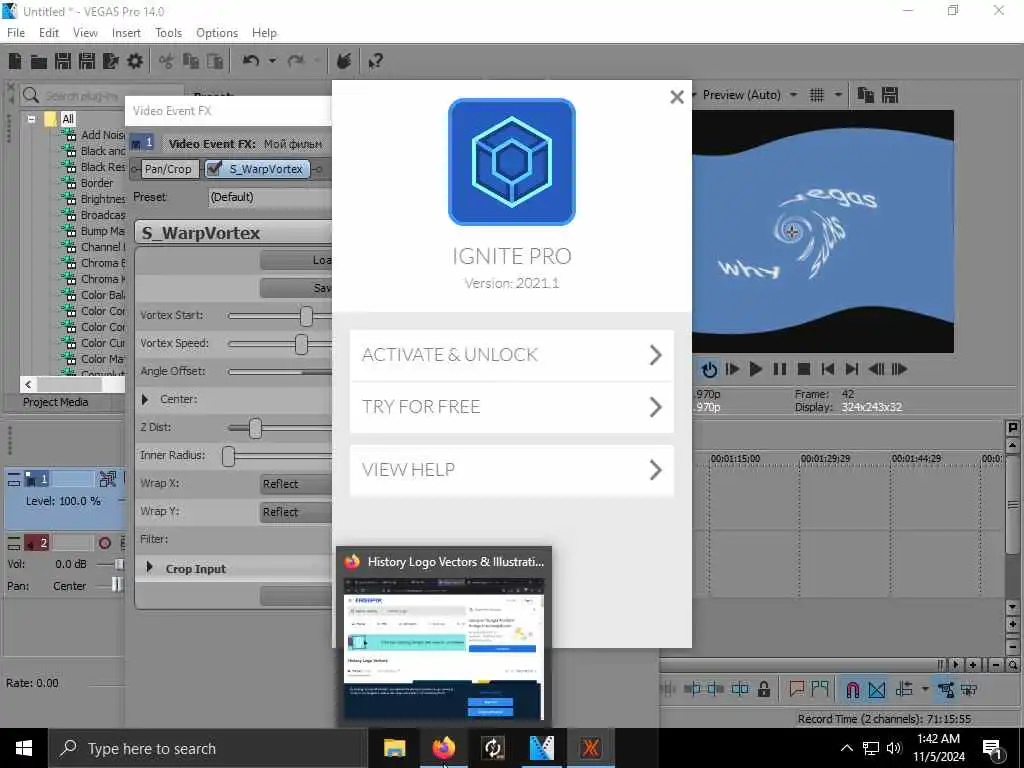1024x768 pixels.
Task: Click the Render As toolbar icon
Action: pos(111,61)
